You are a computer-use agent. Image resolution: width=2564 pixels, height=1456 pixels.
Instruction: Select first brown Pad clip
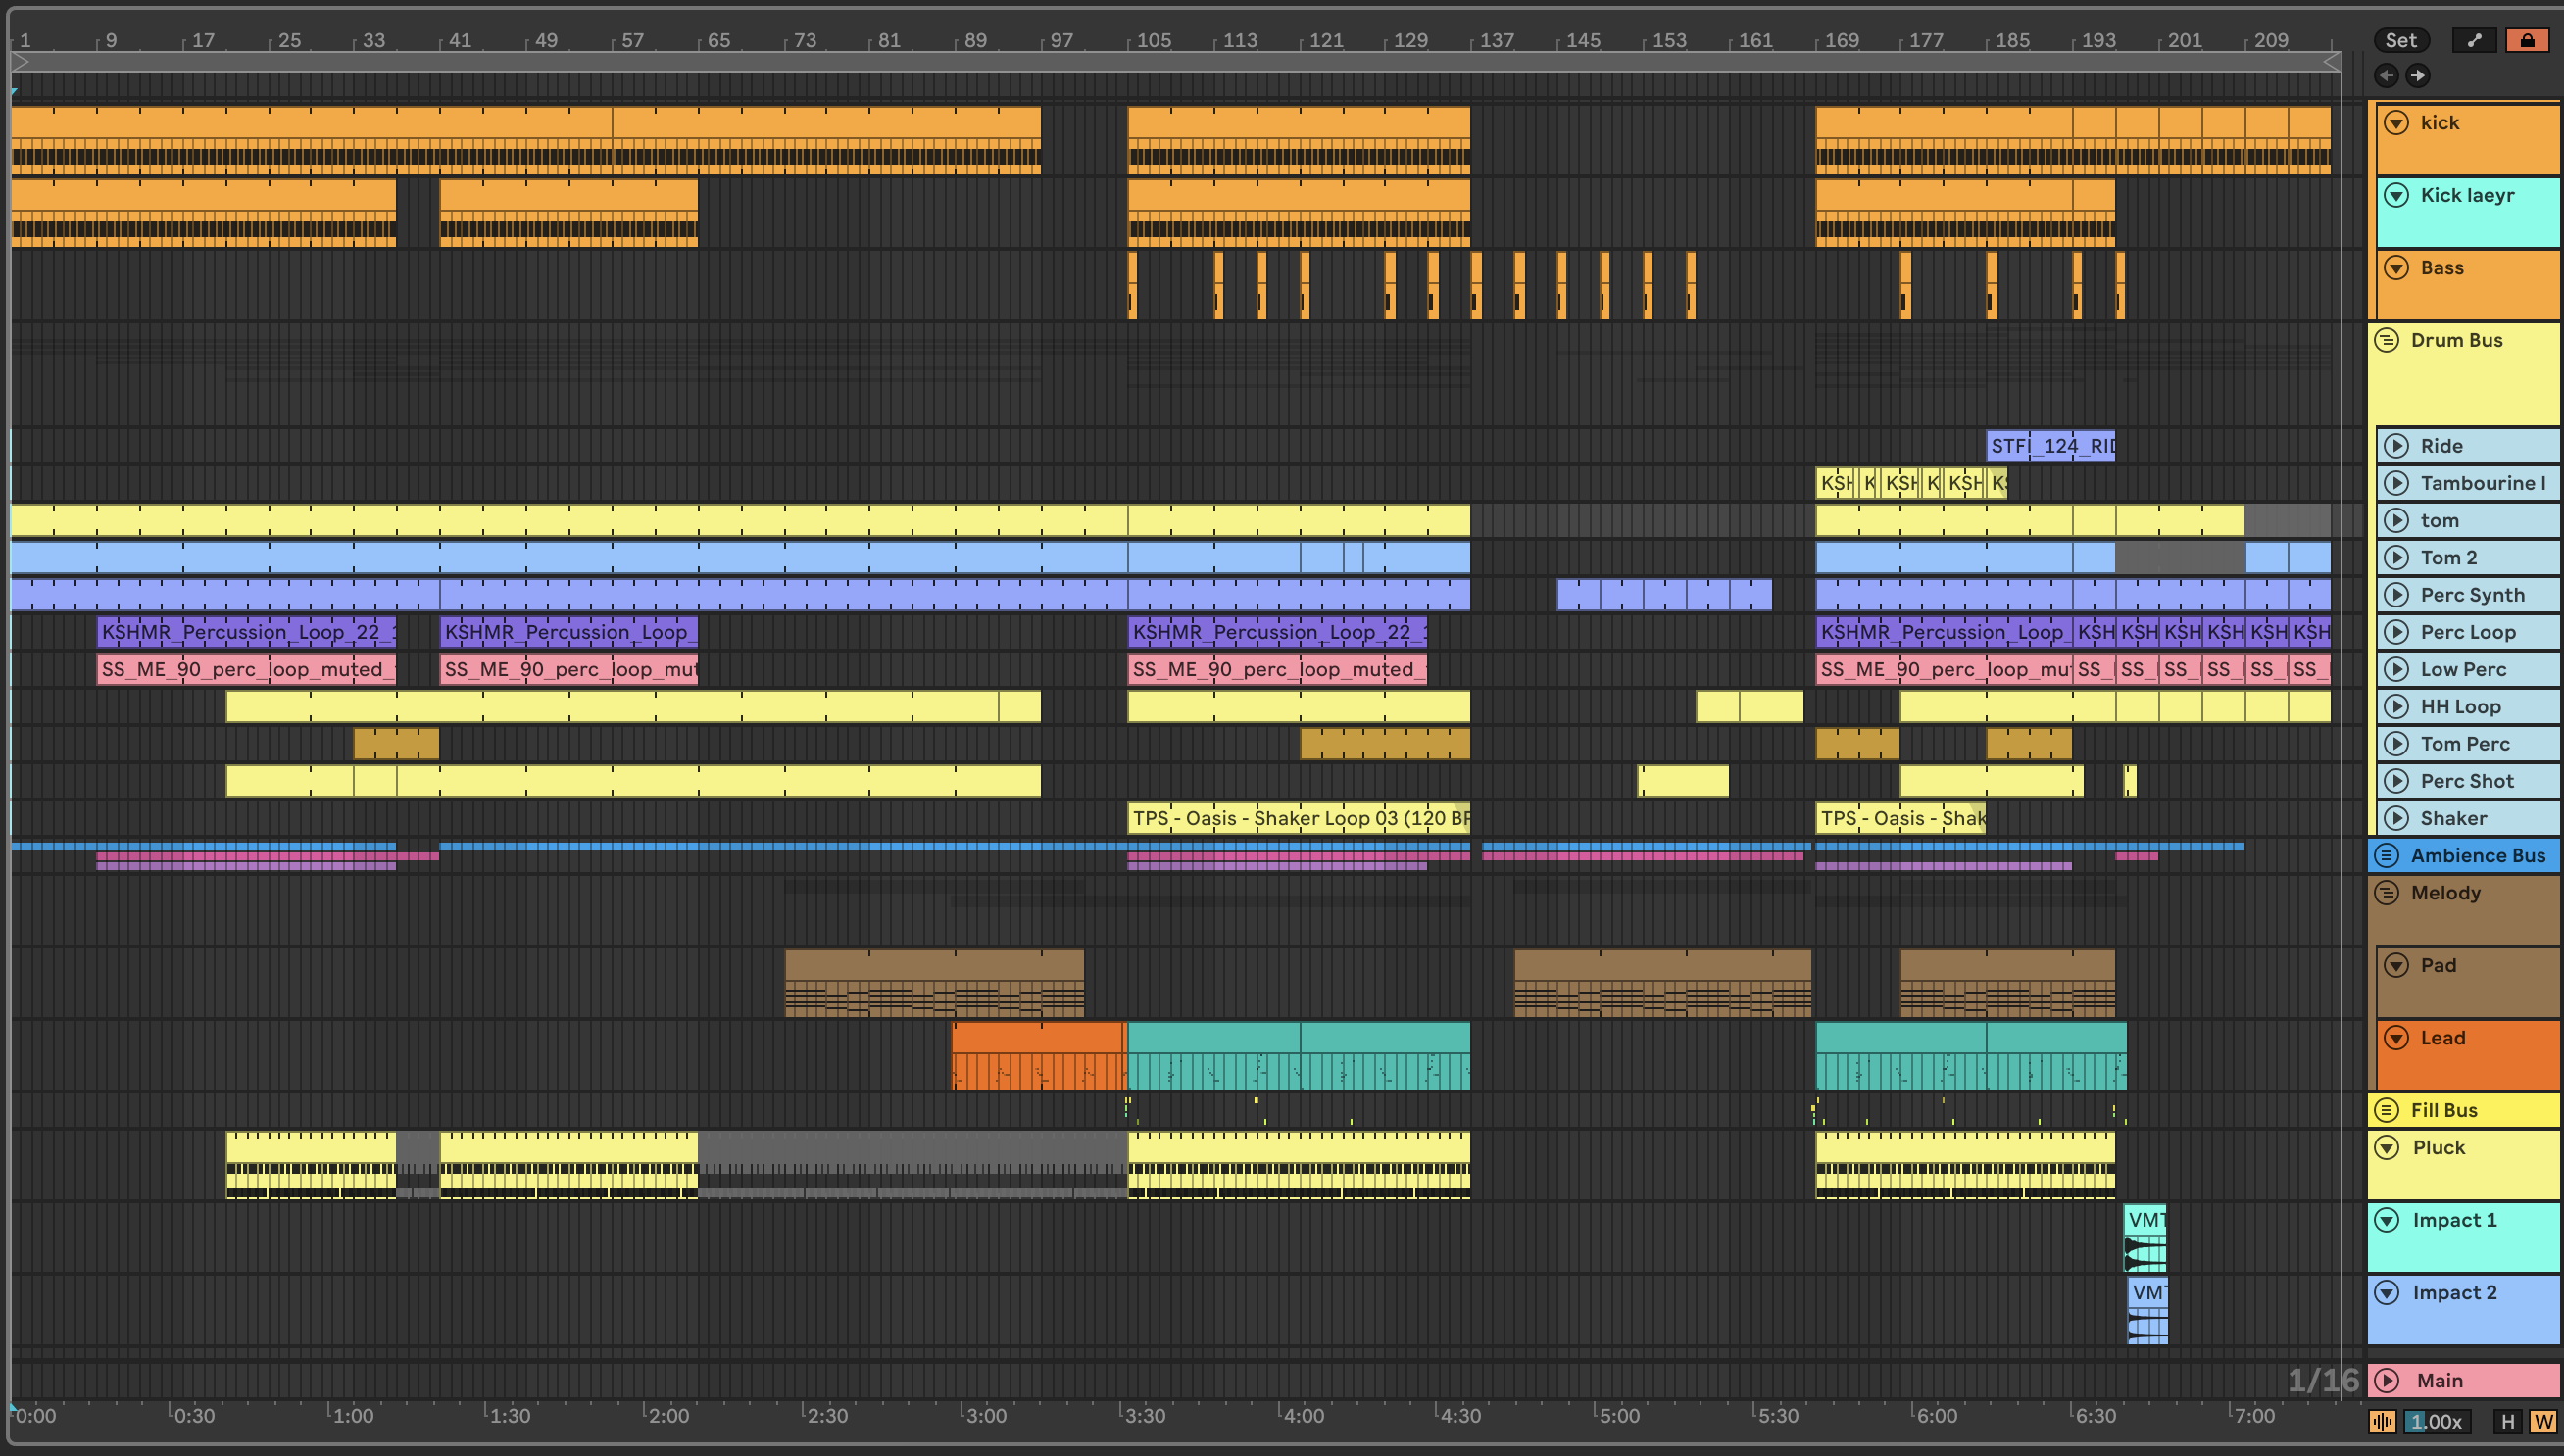934,983
